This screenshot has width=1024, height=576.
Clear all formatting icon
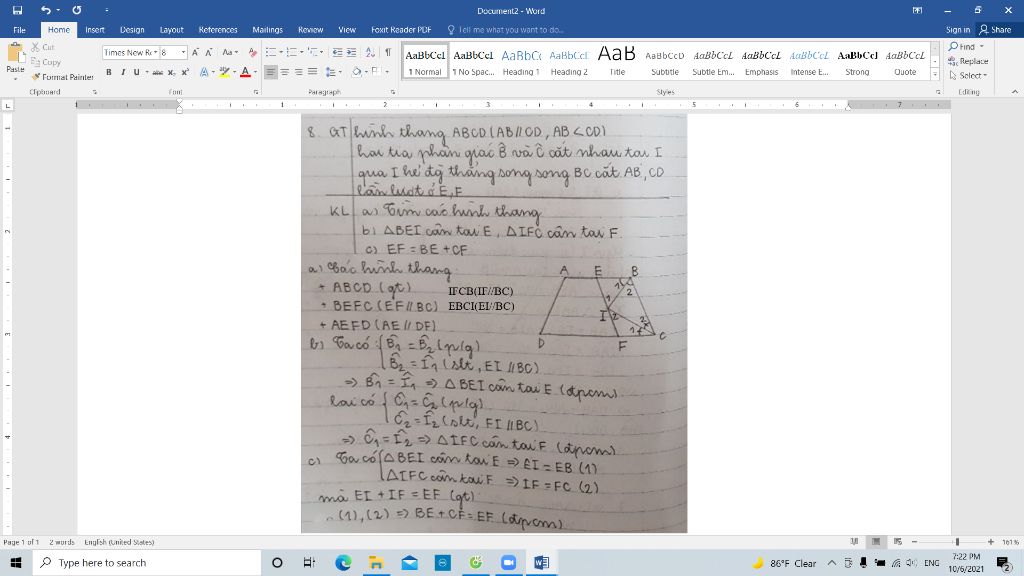pyautogui.click(x=253, y=52)
